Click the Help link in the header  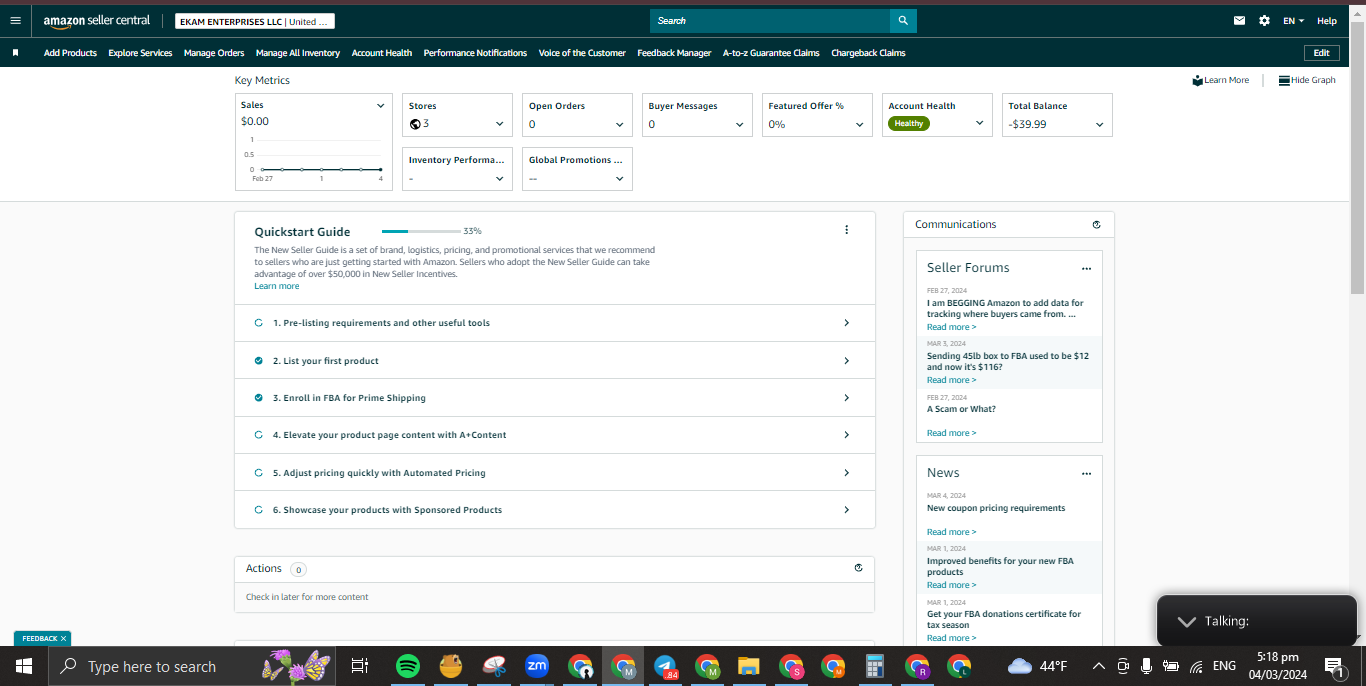point(1327,21)
